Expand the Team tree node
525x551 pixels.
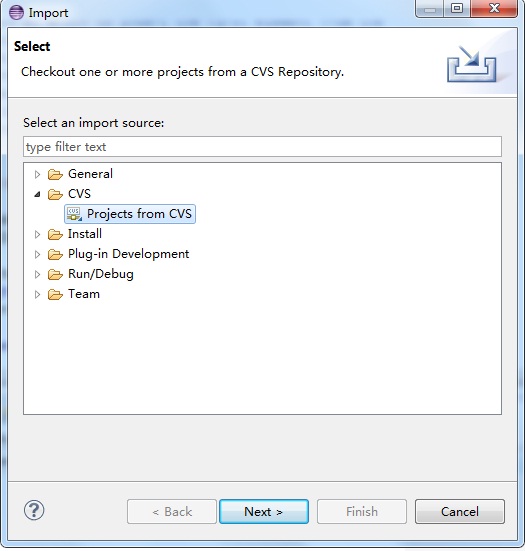click(37, 294)
